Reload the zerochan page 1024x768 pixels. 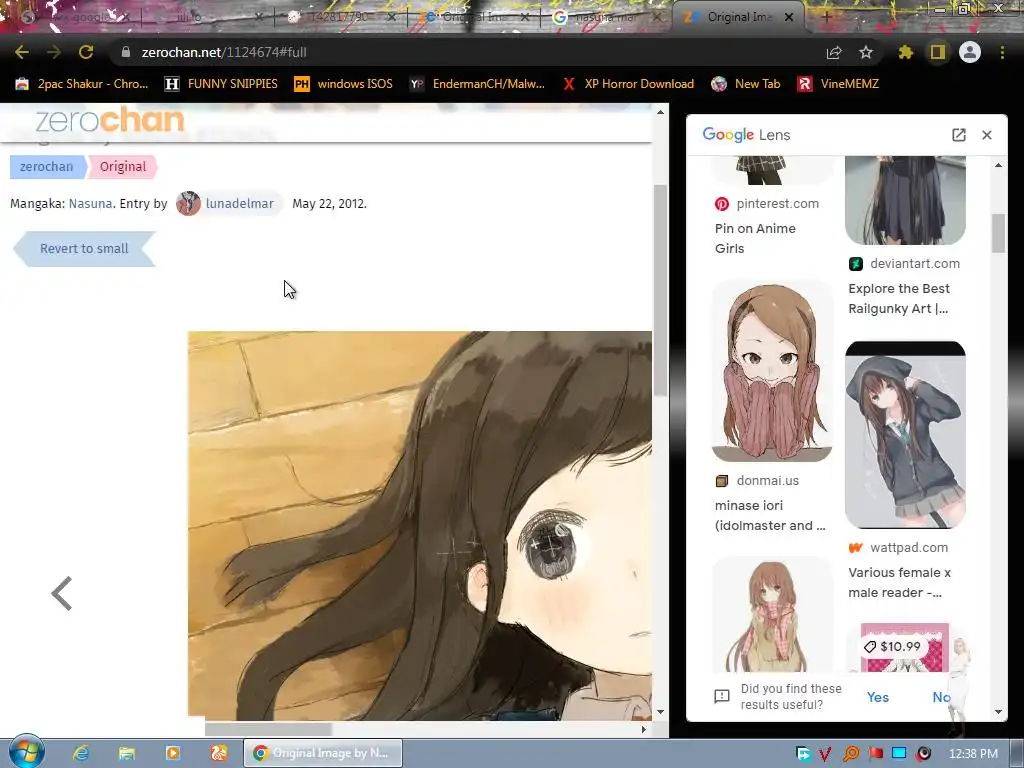pos(86,52)
